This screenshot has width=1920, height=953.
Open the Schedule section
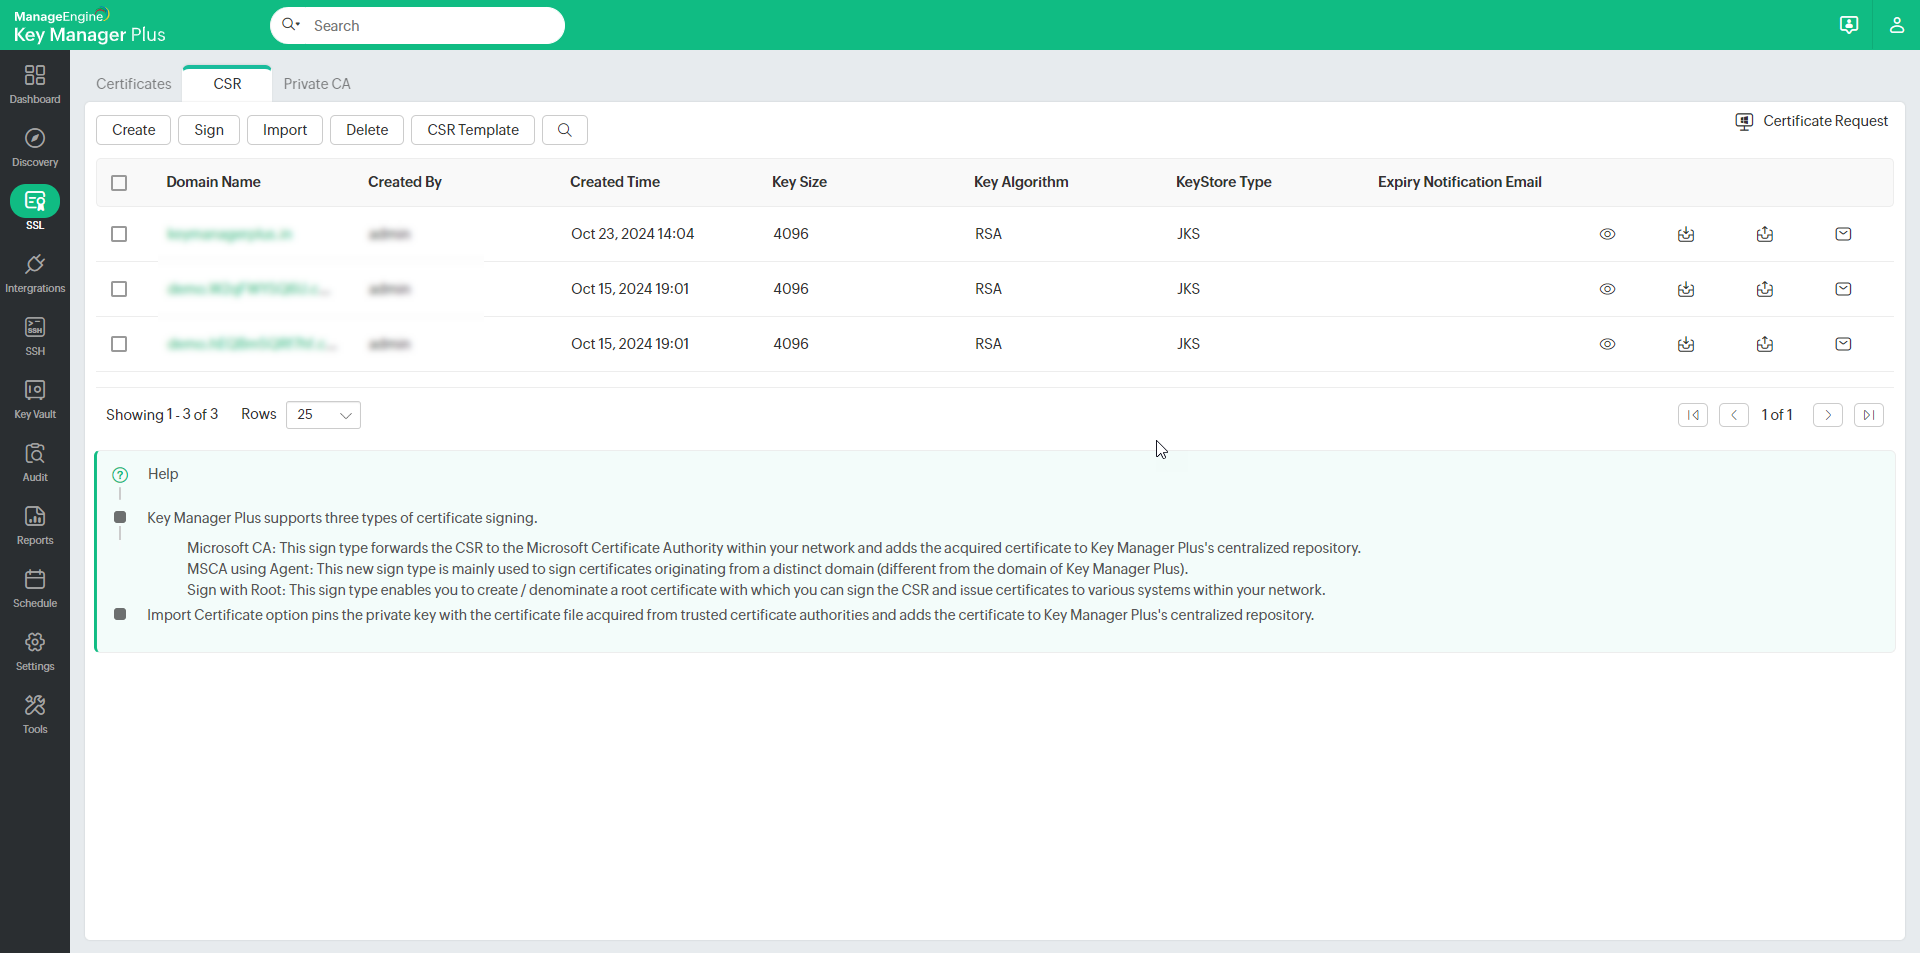(x=35, y=586)
